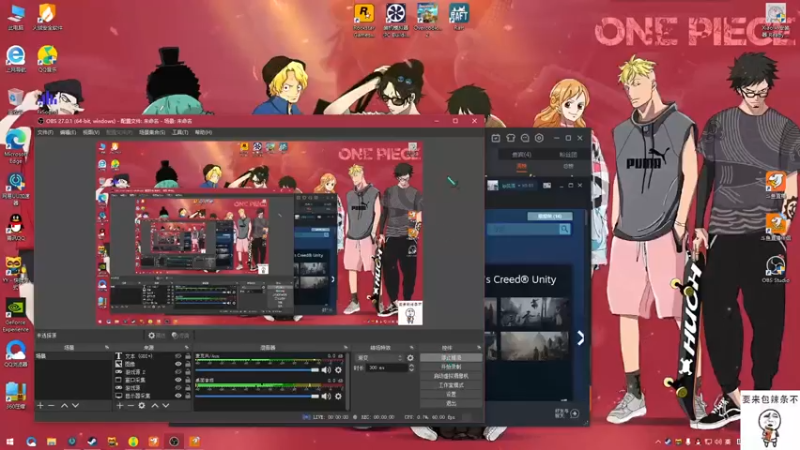Enable 工作室模式 studio mode
This screenshot has width=800, height=450.
(451, 385)
